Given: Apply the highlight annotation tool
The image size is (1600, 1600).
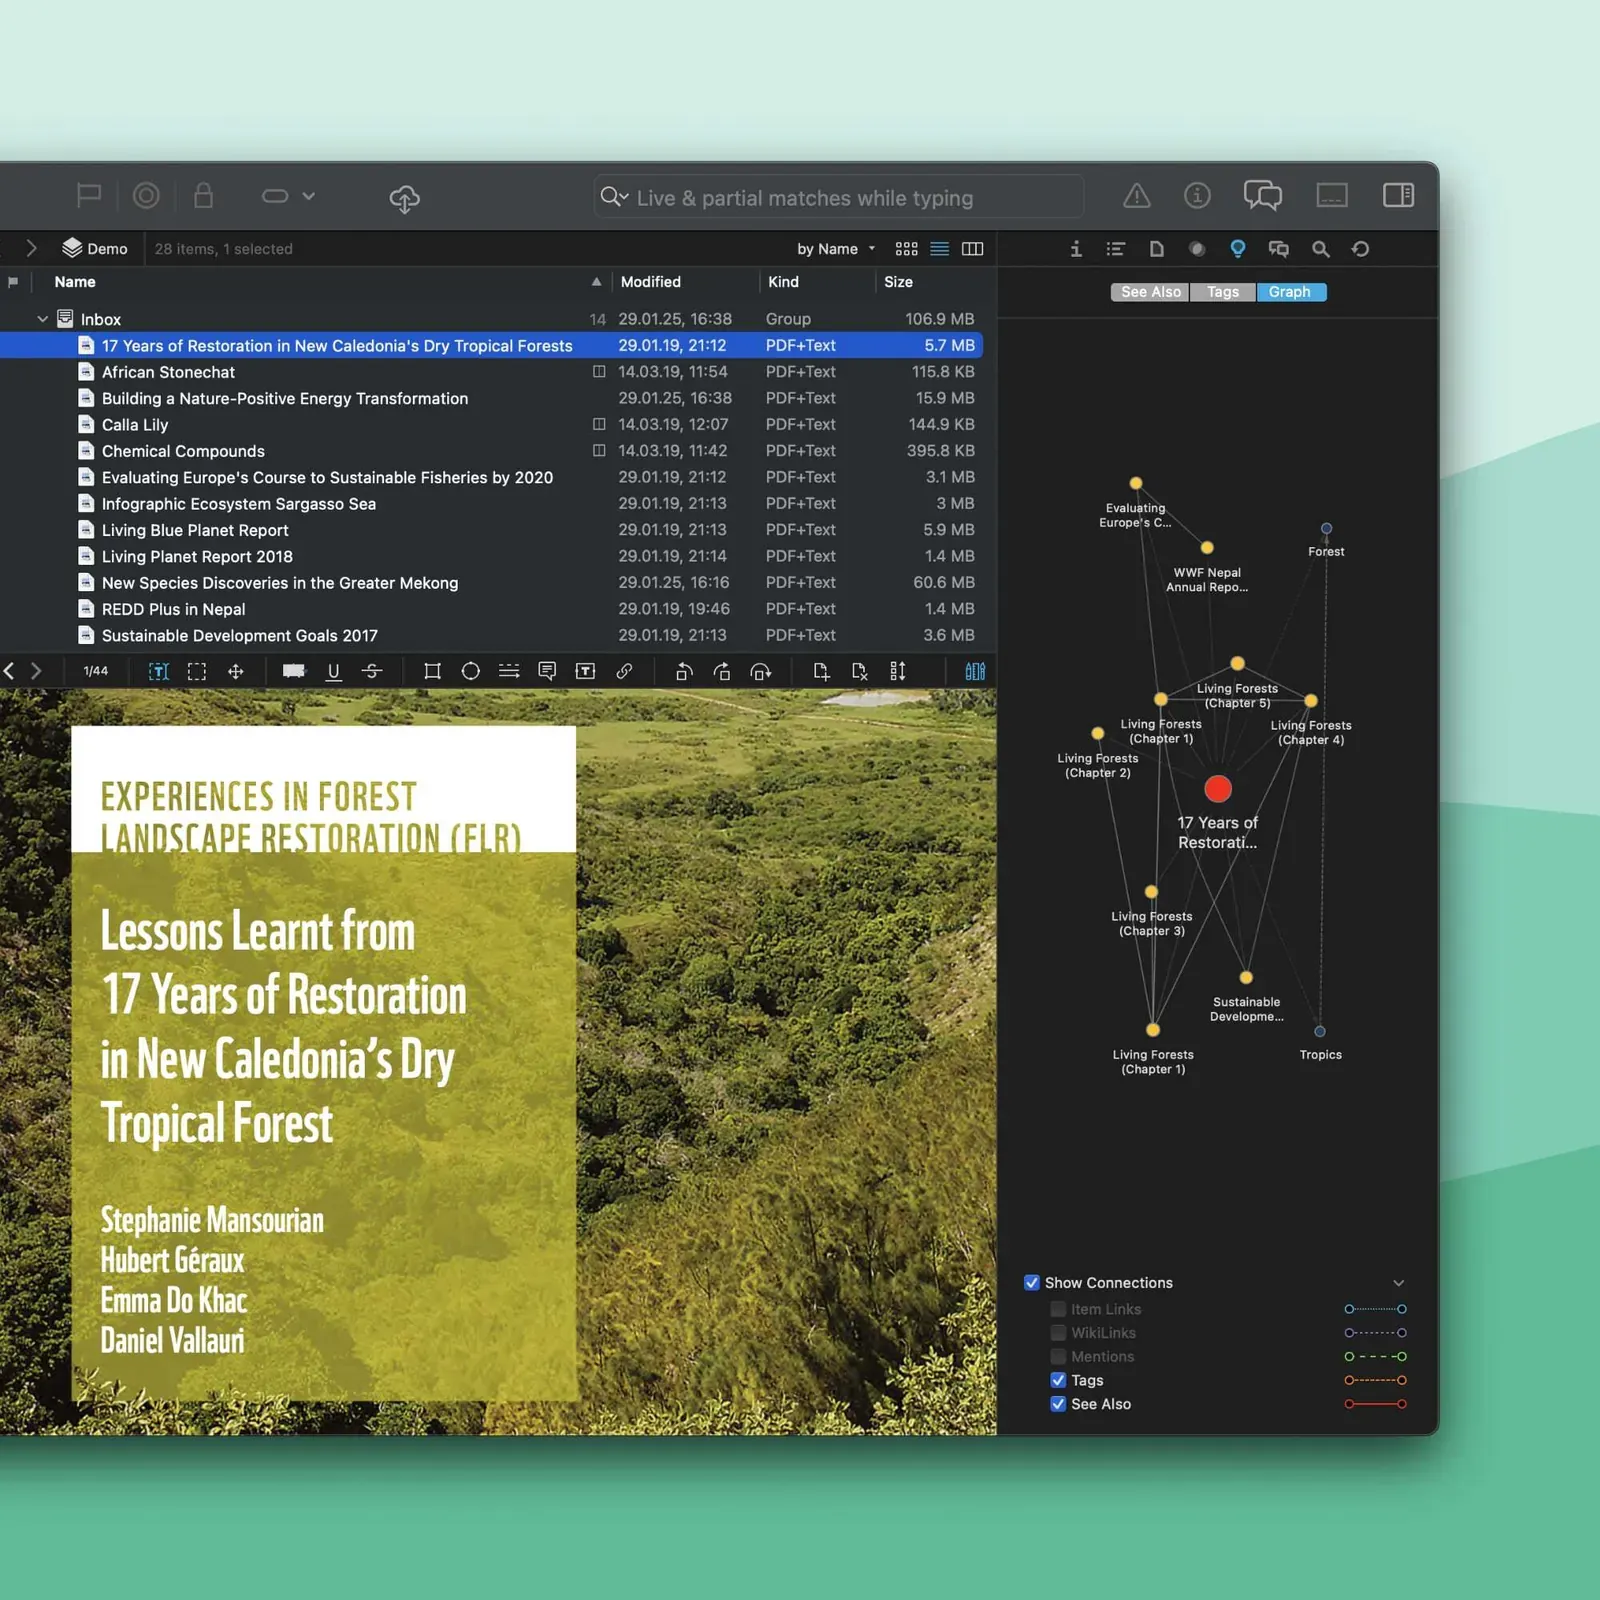Looking at the screenshot, I should pos(294,671).
